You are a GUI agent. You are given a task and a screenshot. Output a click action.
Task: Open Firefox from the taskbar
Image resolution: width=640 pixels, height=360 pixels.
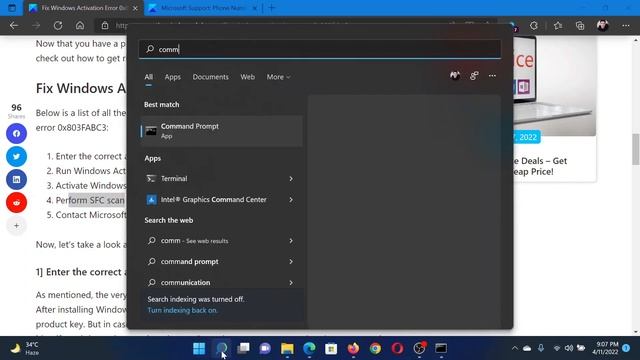(353, 348)
